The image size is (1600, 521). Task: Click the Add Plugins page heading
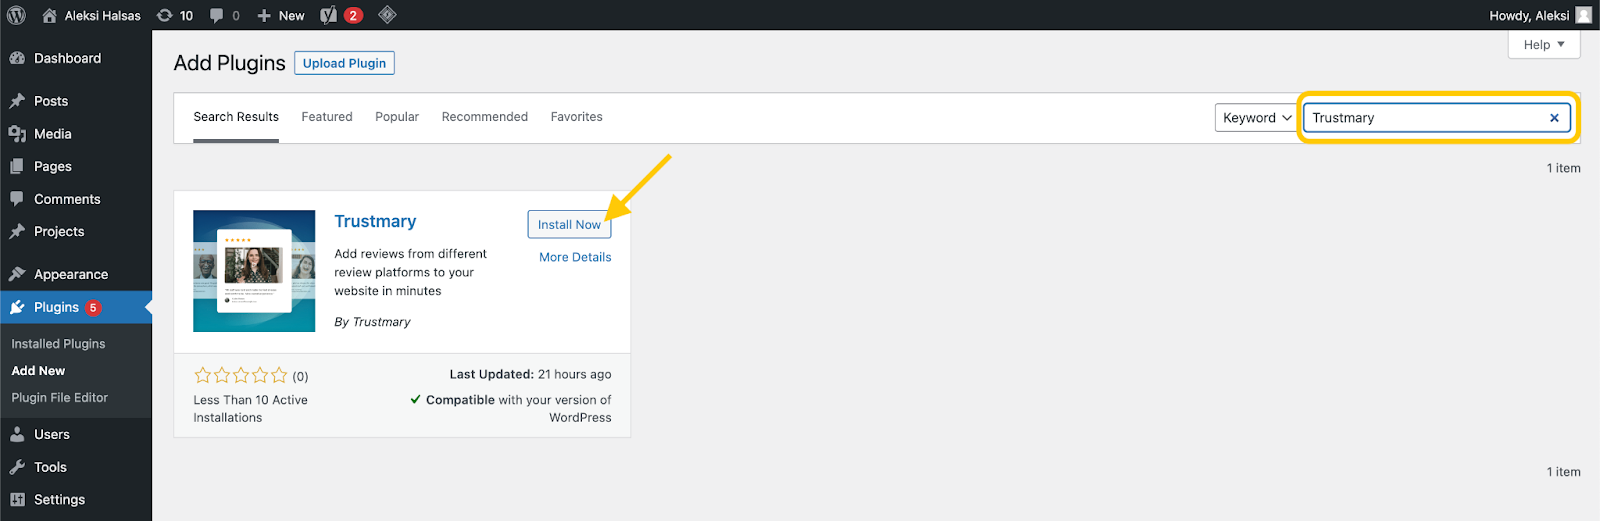[x=230, y=63]
